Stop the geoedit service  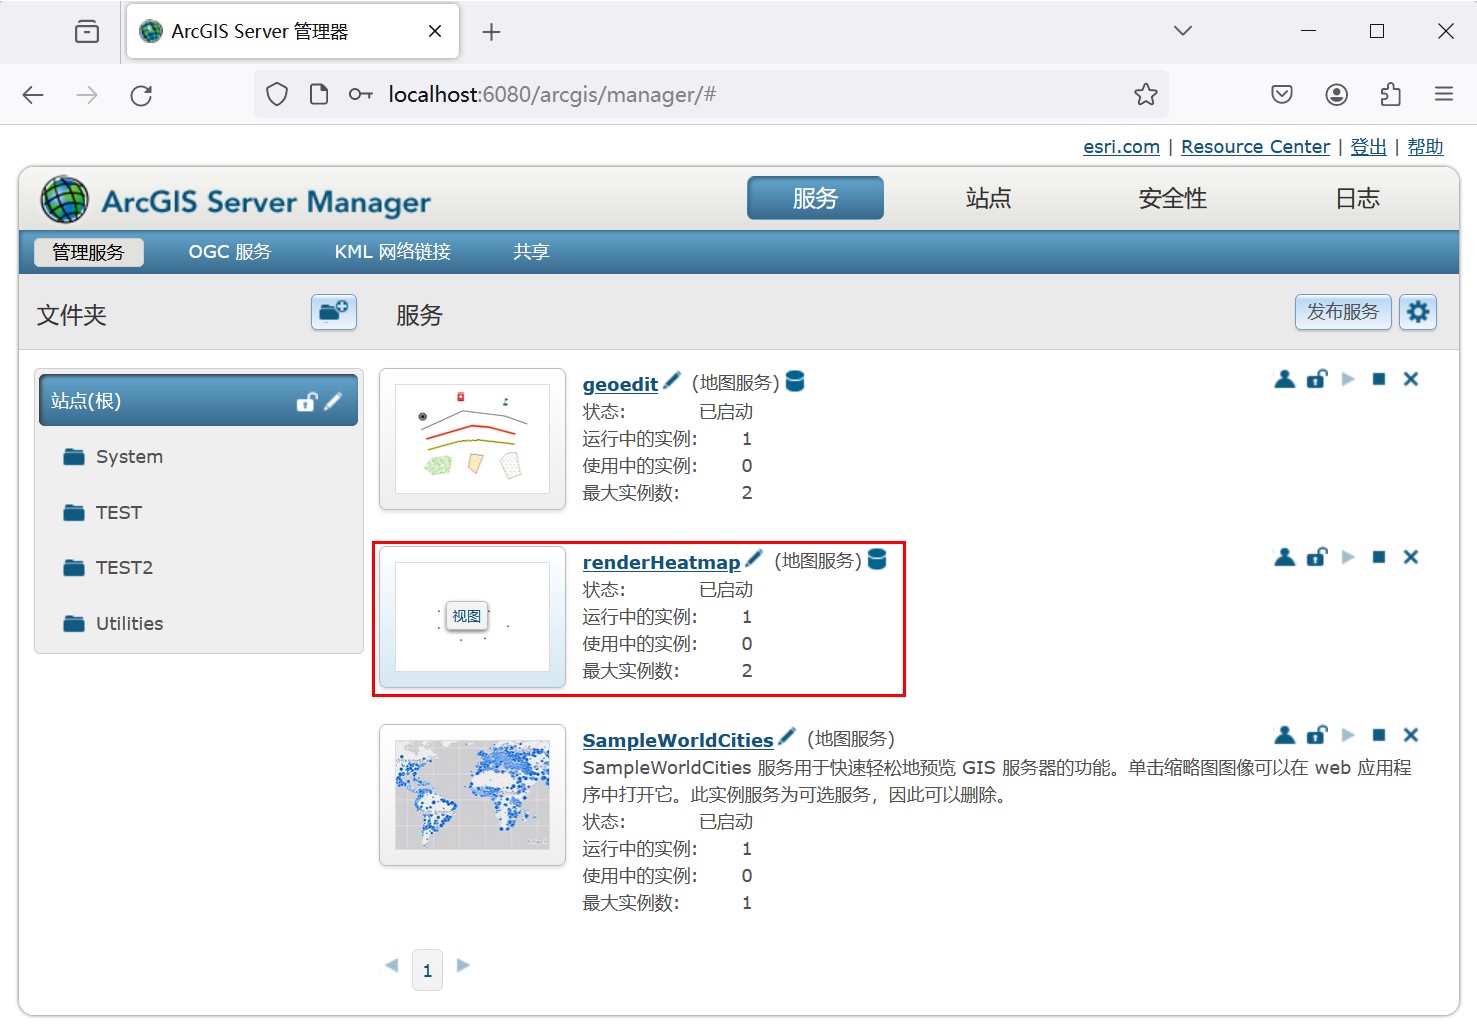(1379, 379)
